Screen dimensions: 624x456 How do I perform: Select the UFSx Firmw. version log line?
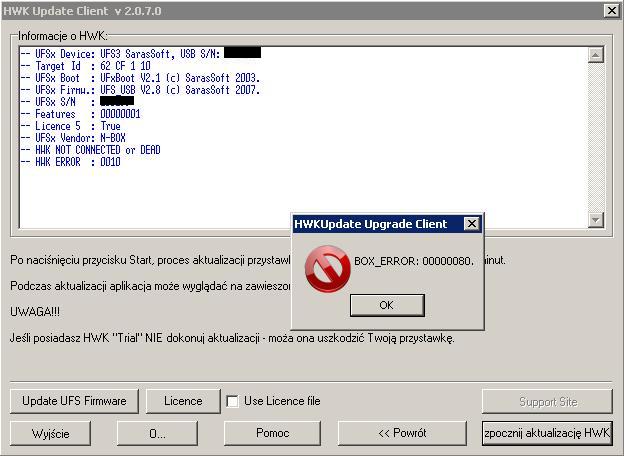pyautogui.click(x=140, y=90)
